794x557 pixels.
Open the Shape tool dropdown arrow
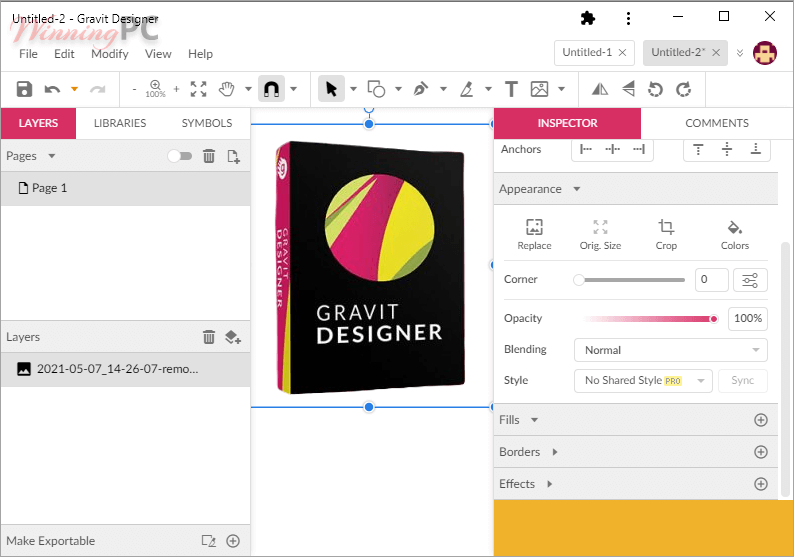point(399,90)
